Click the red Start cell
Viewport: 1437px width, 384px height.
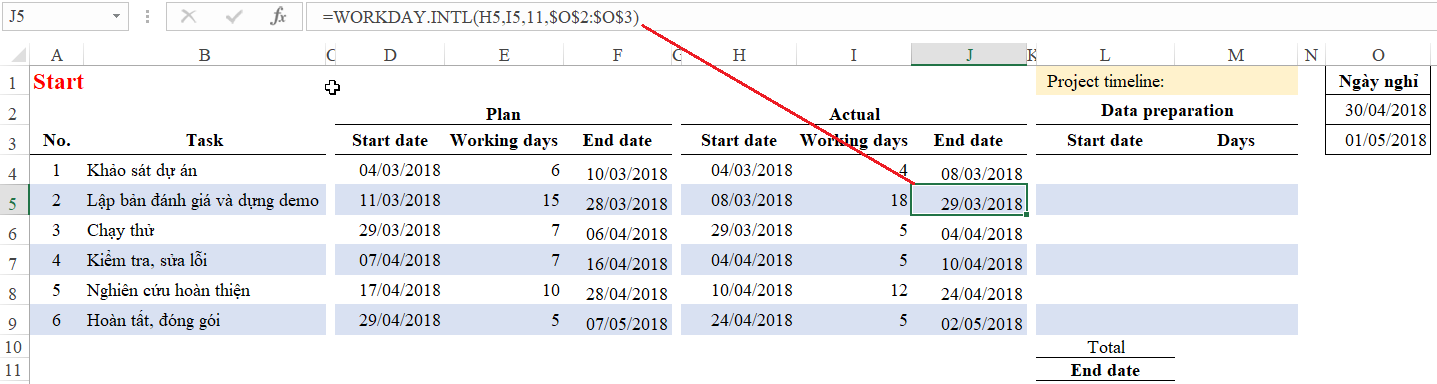(x=58, y=82)
